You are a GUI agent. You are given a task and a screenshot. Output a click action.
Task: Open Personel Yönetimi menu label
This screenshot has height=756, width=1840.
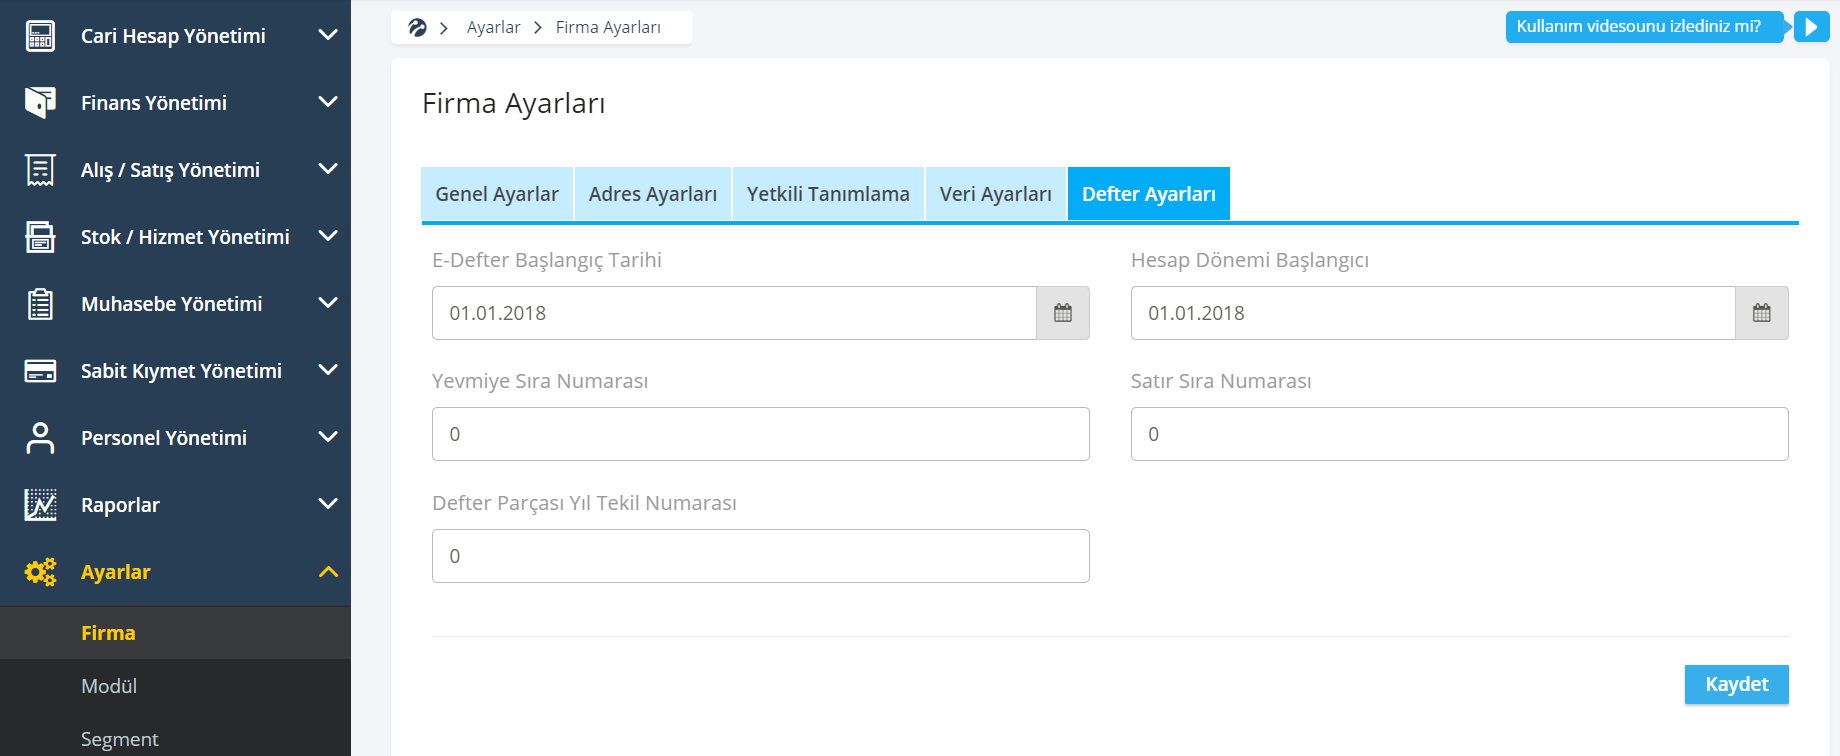pyautogui.click(x=164, y=438)
